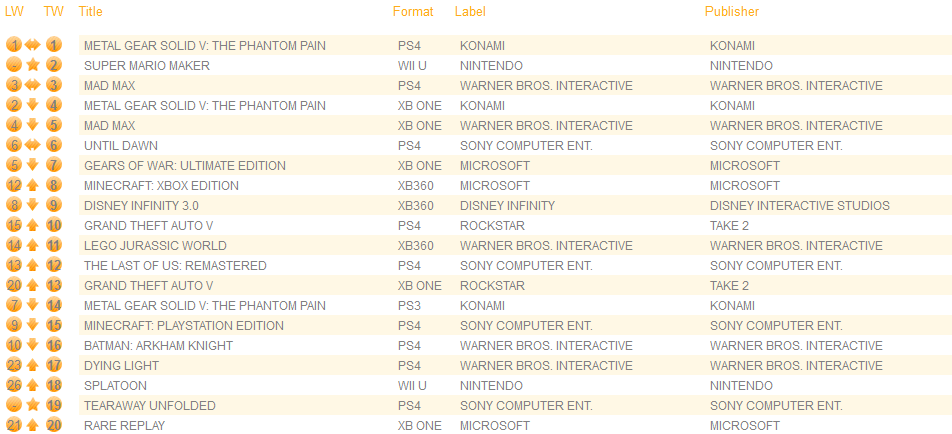The image size is (952, 434).
Task: Click the orange number 1 this-week badge
Action: 54,46
